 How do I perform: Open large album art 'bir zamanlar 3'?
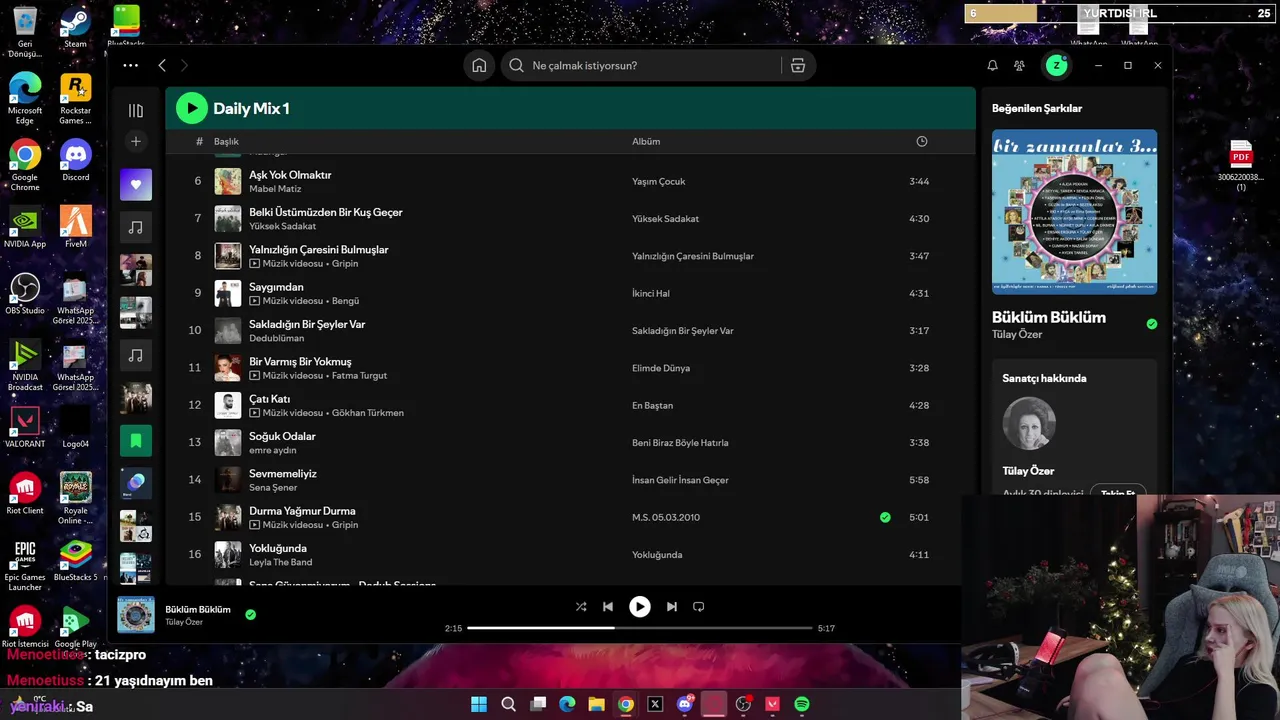pos(1074,211)
